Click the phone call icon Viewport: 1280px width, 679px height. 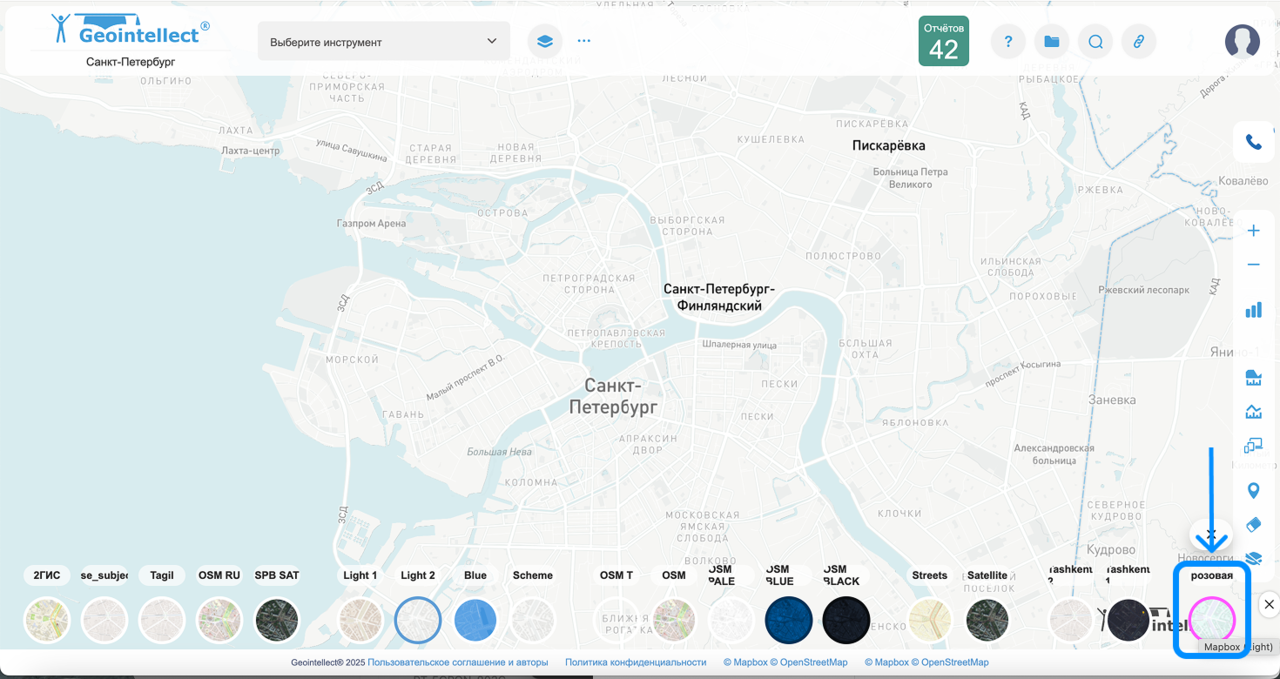[x=1253, y=142]
